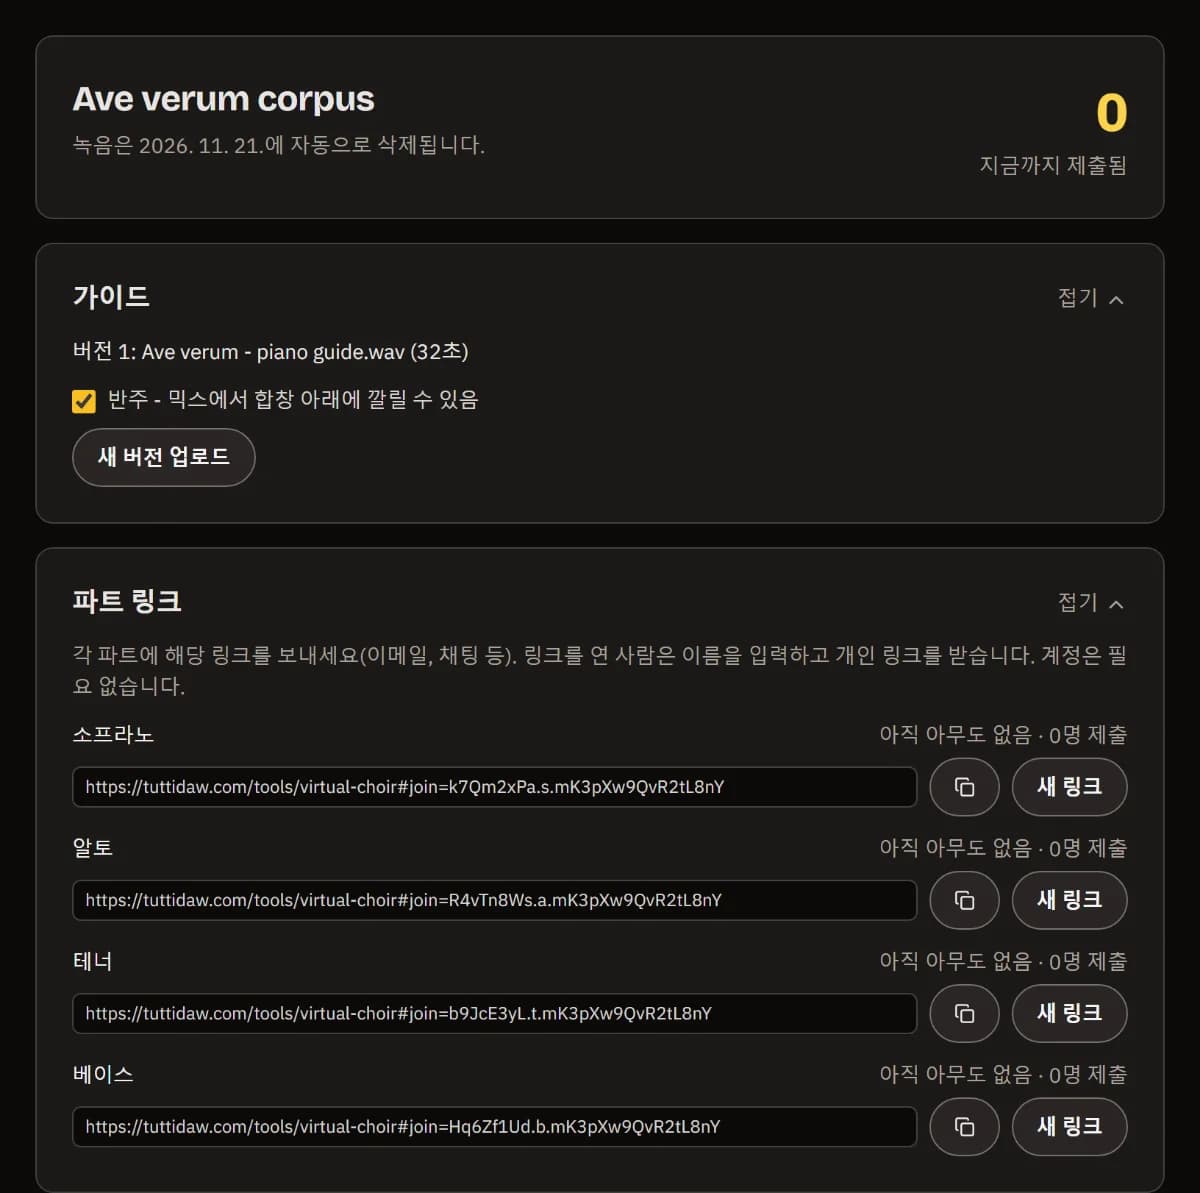Select the 소프라노 link URL field
The width and height of the screenshot is (1200, 1193).
[495, 787]
